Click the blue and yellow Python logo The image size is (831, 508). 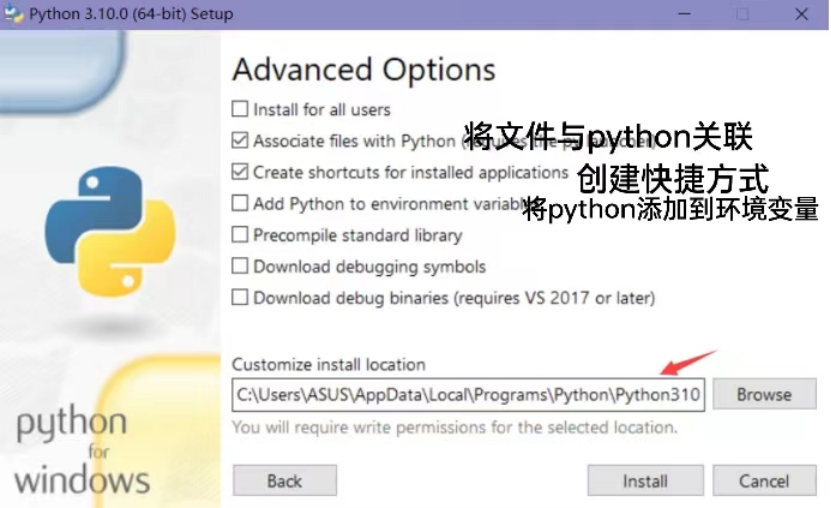pos(110,231)
